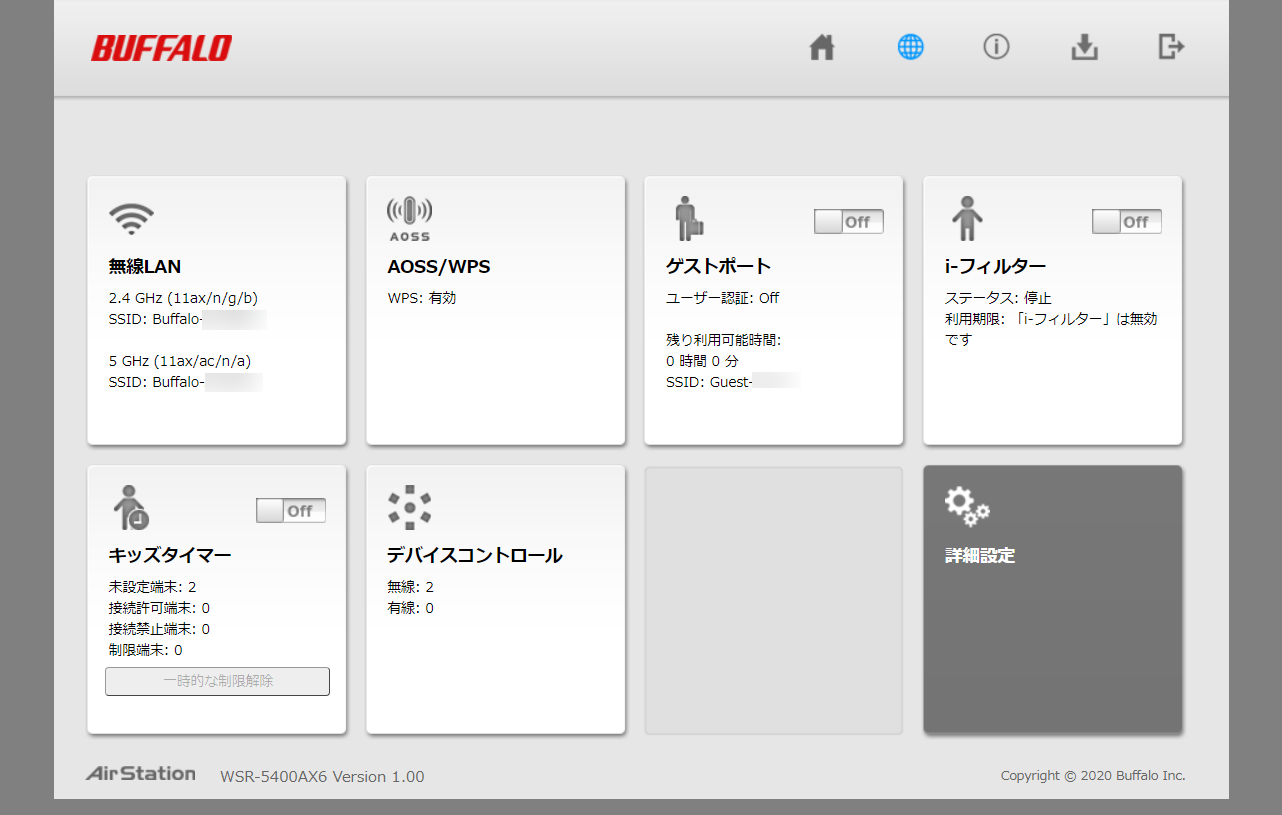Viewport: 1282px width, 815px height.
Task: Click the ステータス: 停止 text
Action: tap(998, 298)
